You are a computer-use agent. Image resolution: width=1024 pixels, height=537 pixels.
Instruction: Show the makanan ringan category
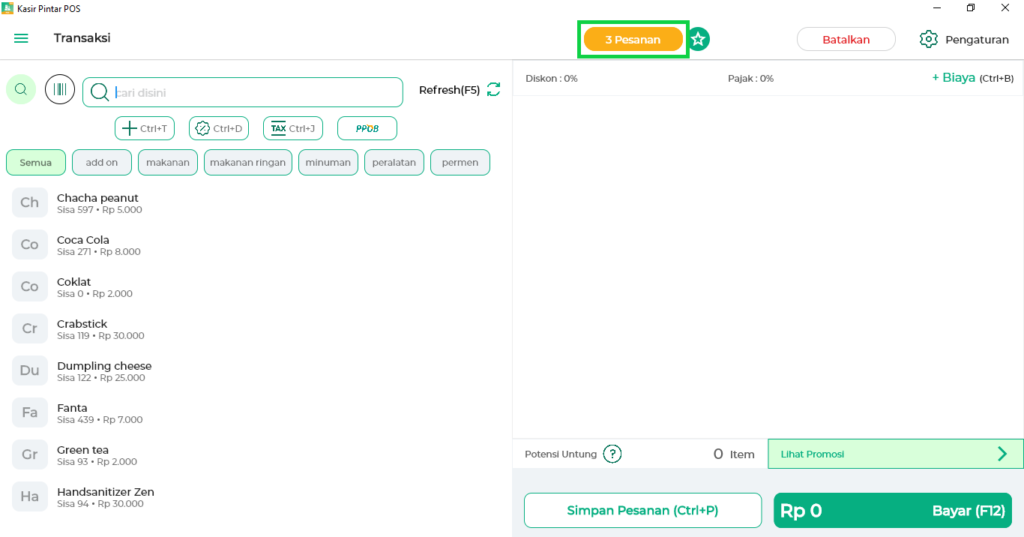click(248, 162)
